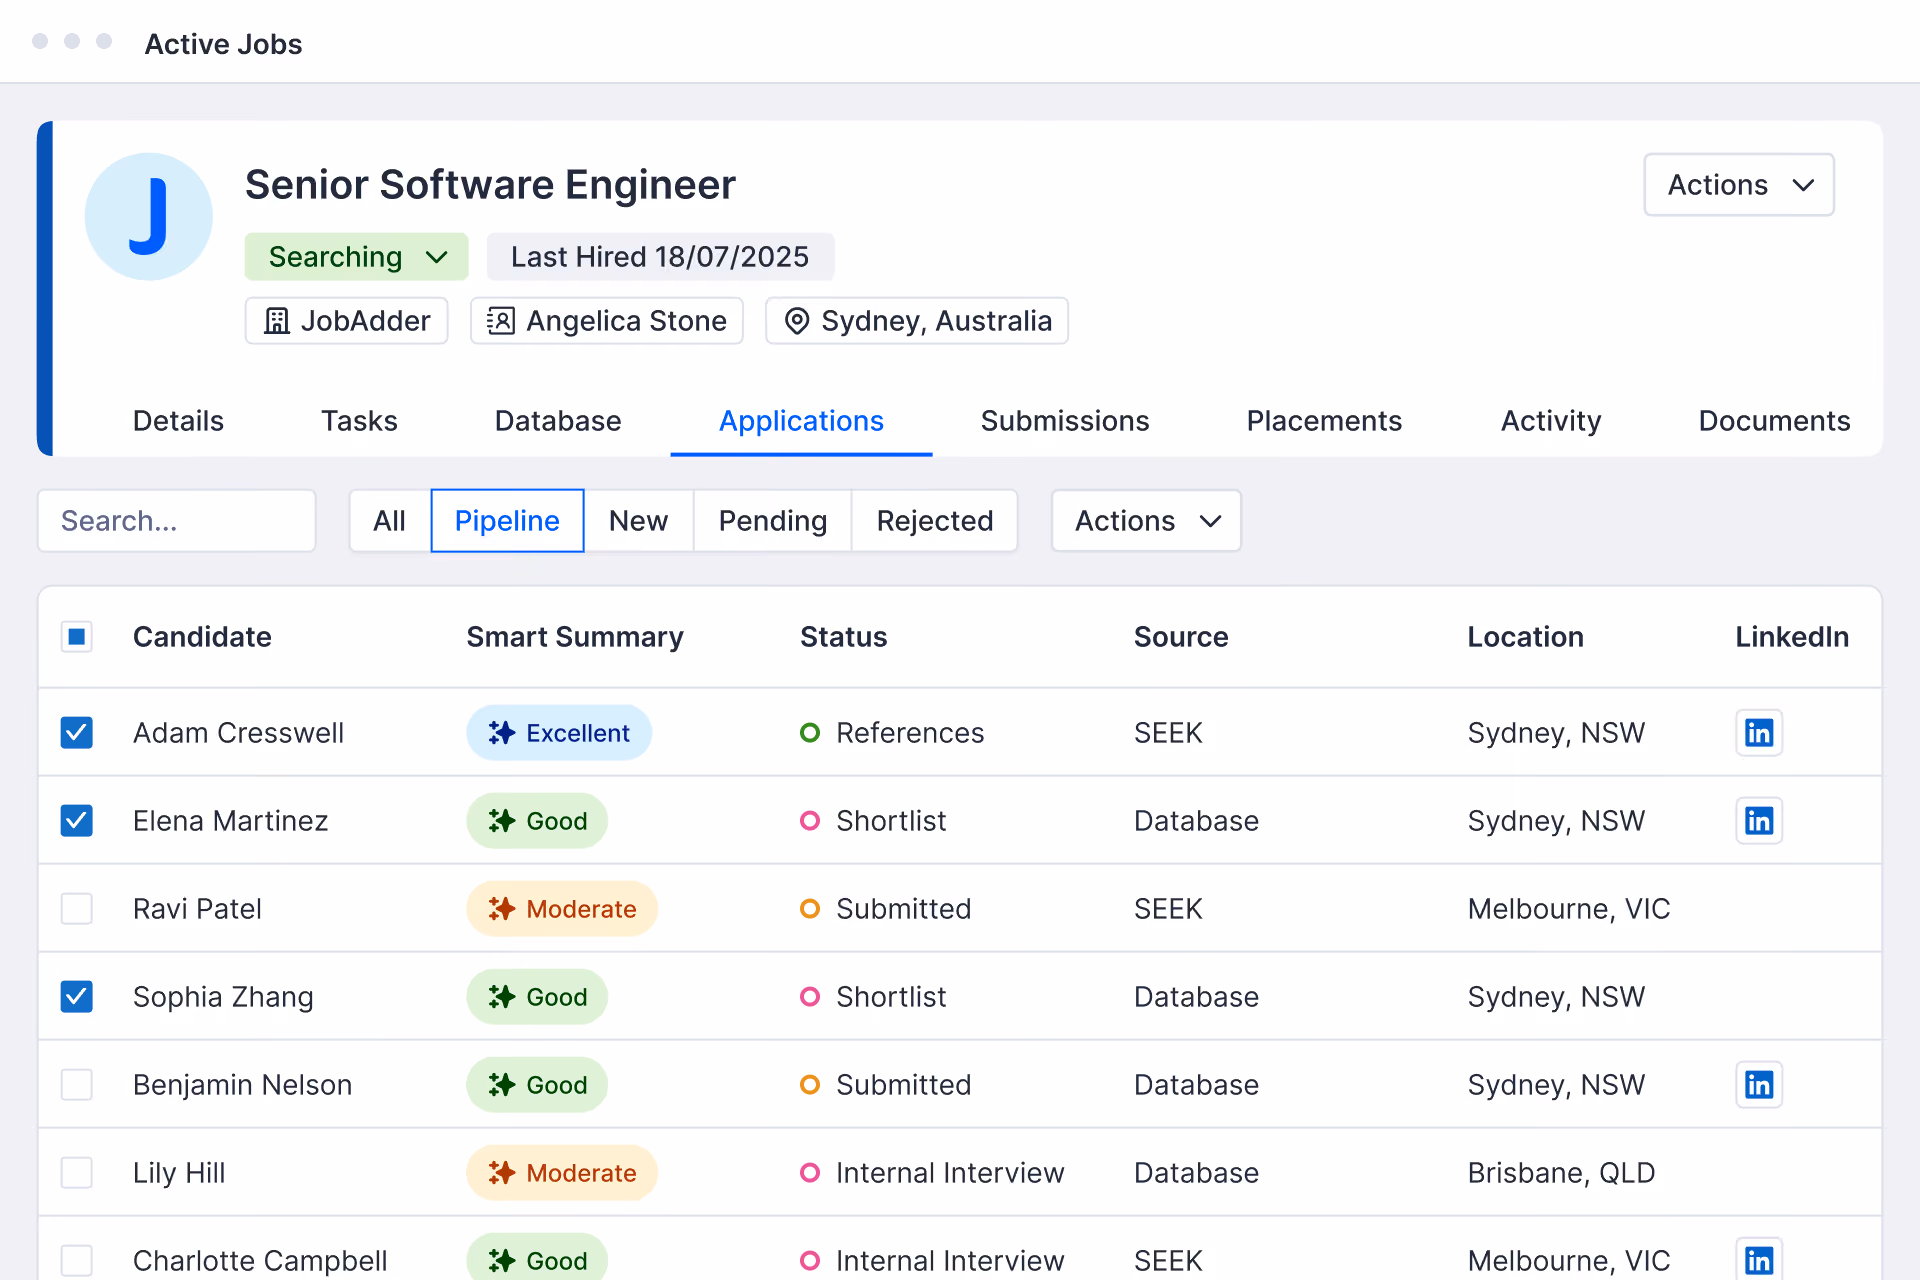This screenshot has width=1920, height=1280.
Task: Open the job header Actions dropdown
Action: (1739, 185)
